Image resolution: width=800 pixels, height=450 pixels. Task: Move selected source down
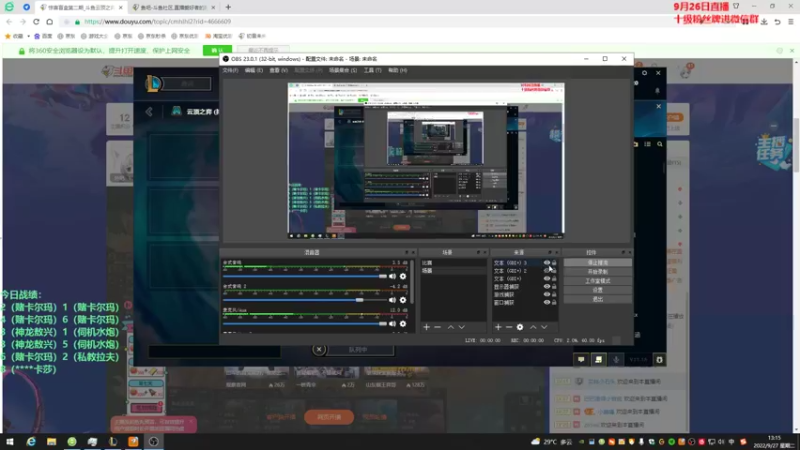(x=544, y=327)
